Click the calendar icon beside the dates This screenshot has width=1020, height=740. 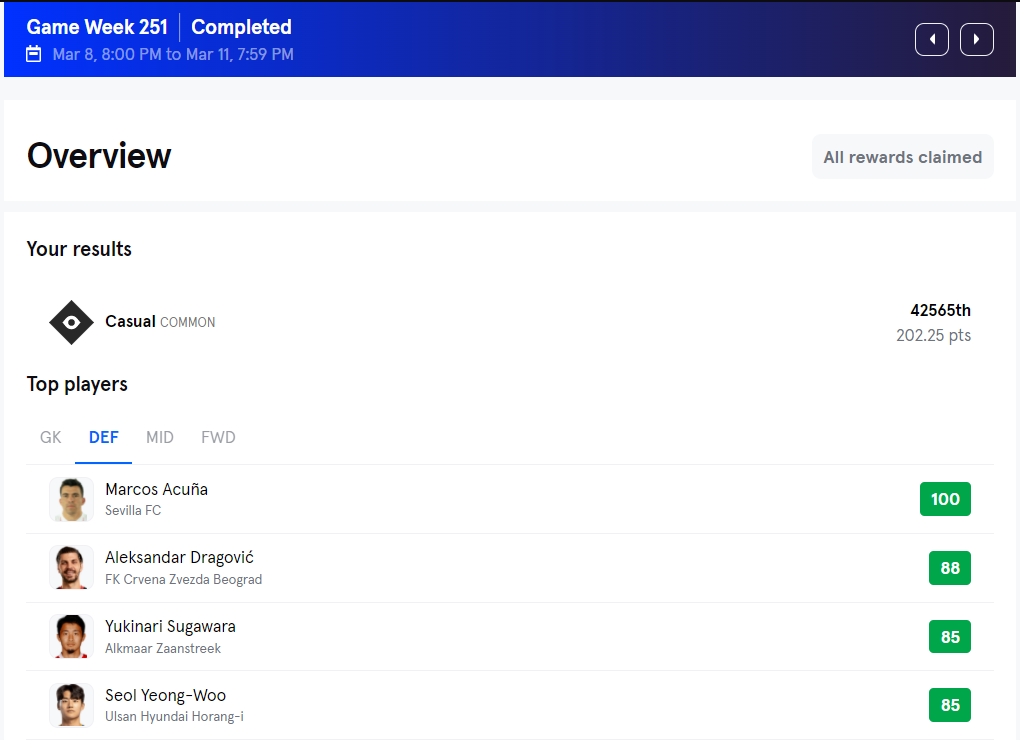tap(34, 54)
